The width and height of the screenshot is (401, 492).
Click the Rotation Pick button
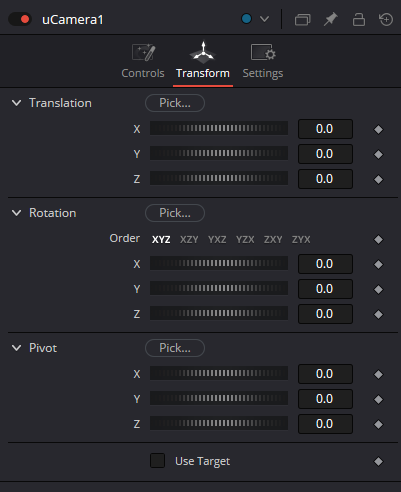175,213
